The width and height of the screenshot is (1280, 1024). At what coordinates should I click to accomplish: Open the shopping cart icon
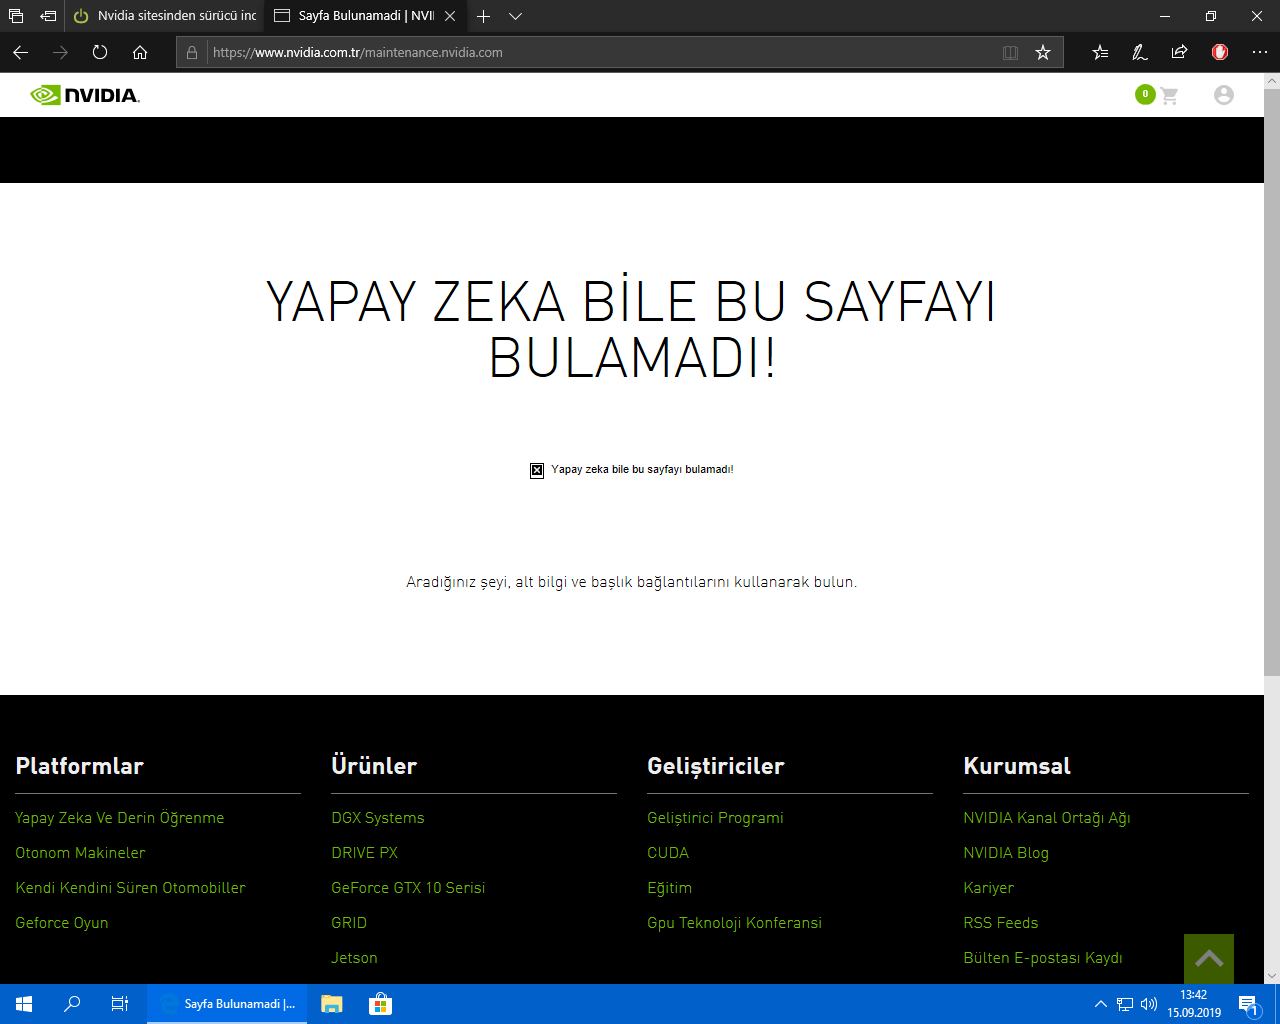pos(1169,95)
